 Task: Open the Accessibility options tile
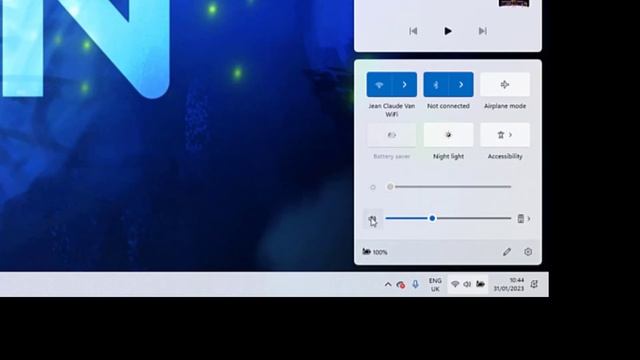point(505,135)
